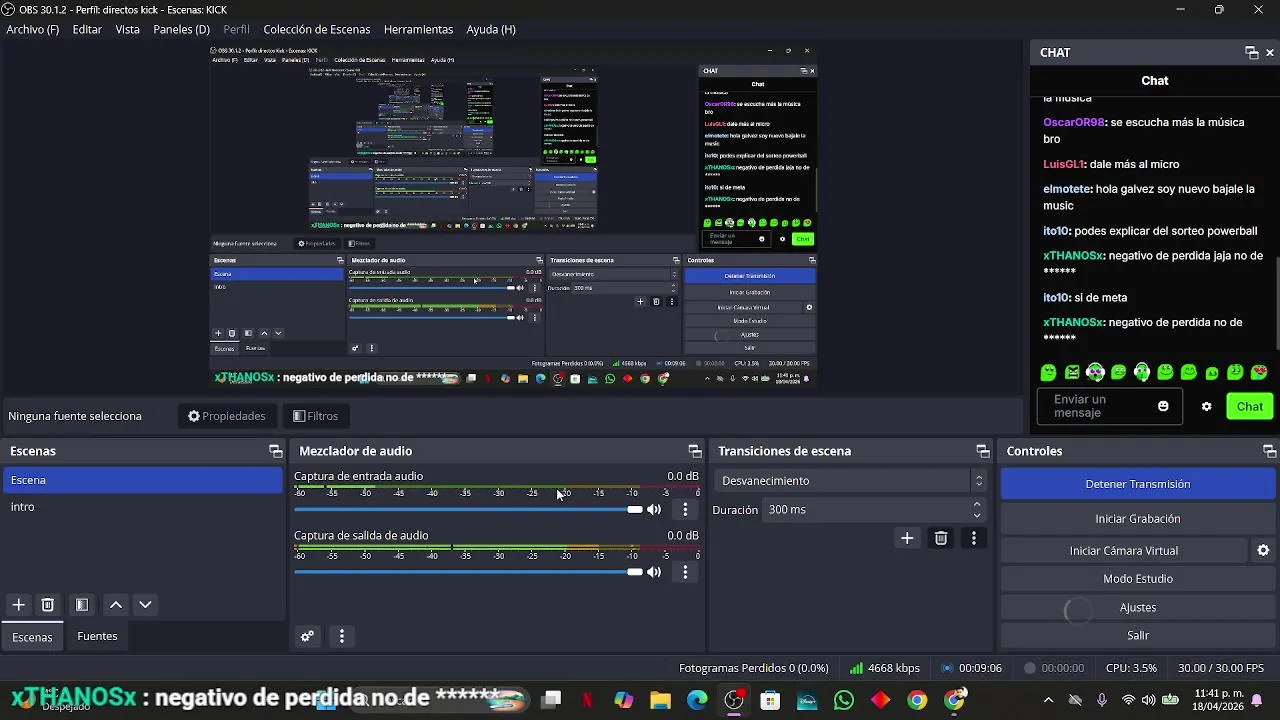
Task: Click the OscarOR98 username in chat
Action: (1073, 122)
